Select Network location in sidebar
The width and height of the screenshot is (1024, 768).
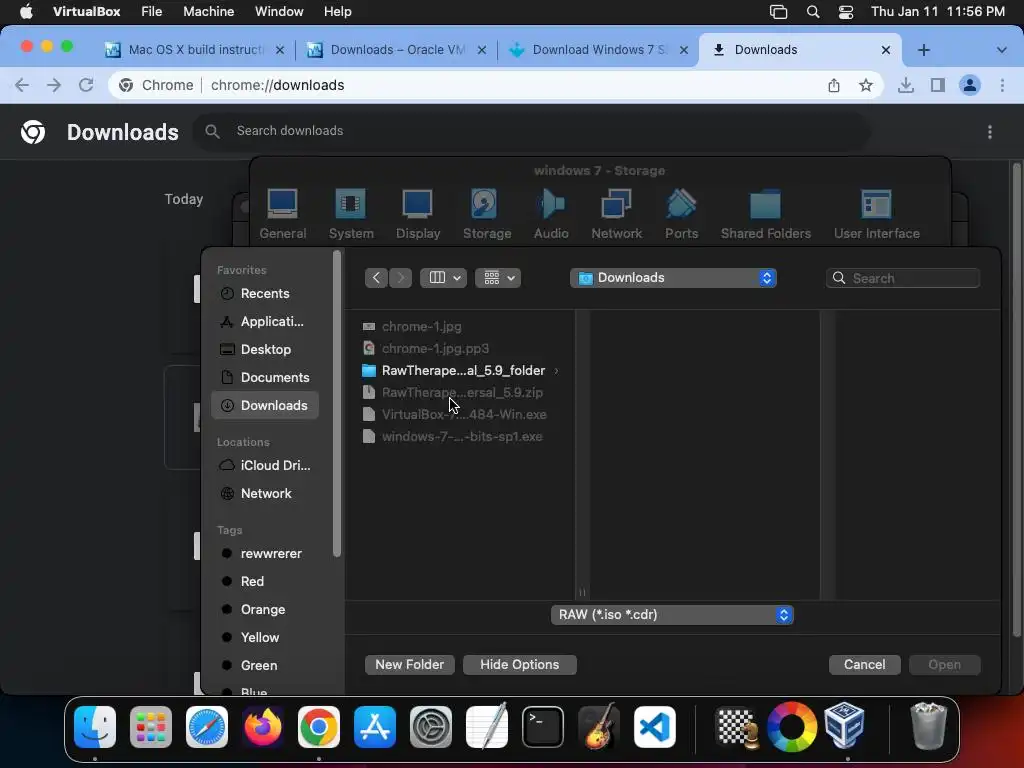point(265,494)
